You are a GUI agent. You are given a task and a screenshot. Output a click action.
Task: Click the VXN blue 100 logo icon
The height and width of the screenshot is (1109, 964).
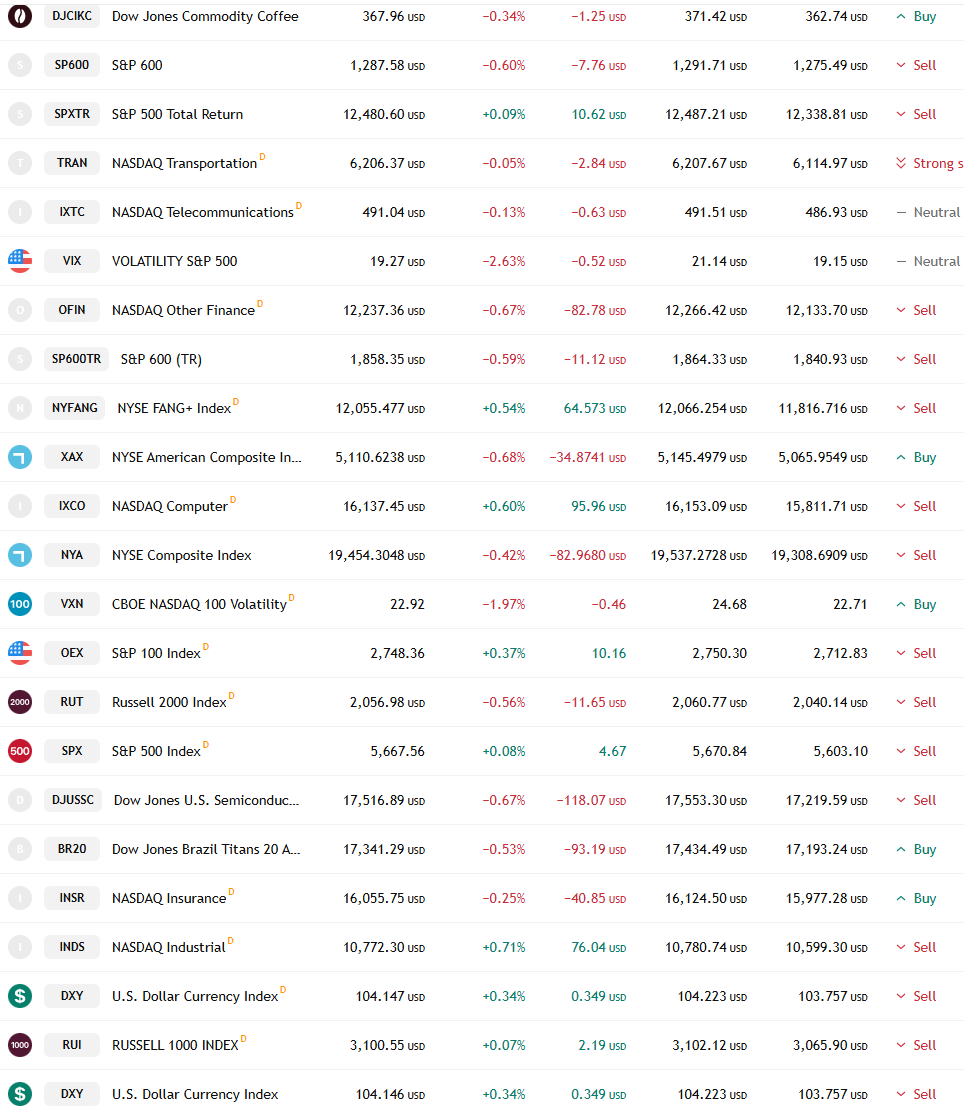point(20,604)
